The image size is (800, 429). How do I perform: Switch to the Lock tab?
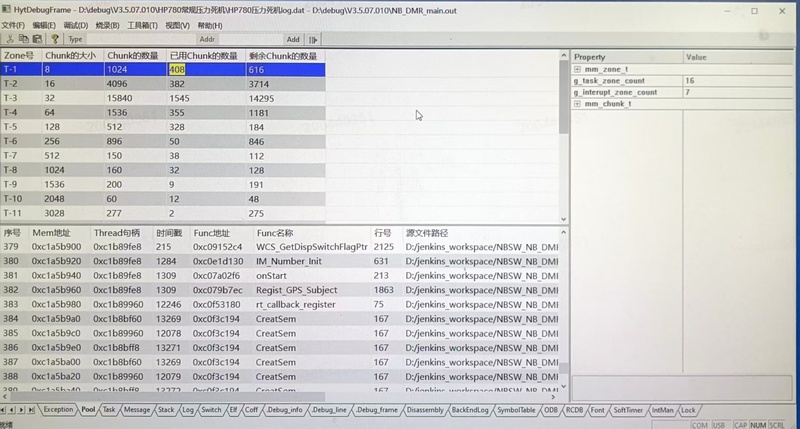click(688, 410)
